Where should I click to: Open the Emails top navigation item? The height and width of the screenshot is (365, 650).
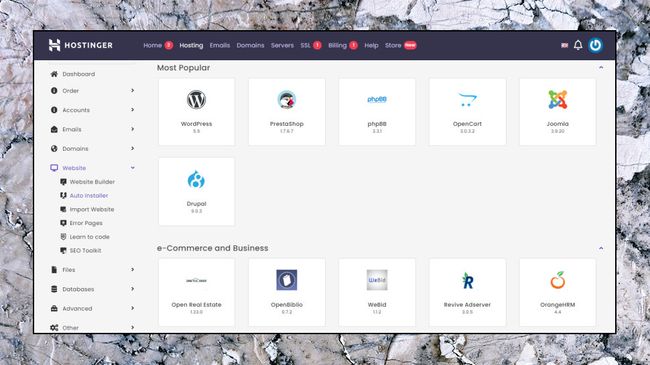(x=220, y=45)
